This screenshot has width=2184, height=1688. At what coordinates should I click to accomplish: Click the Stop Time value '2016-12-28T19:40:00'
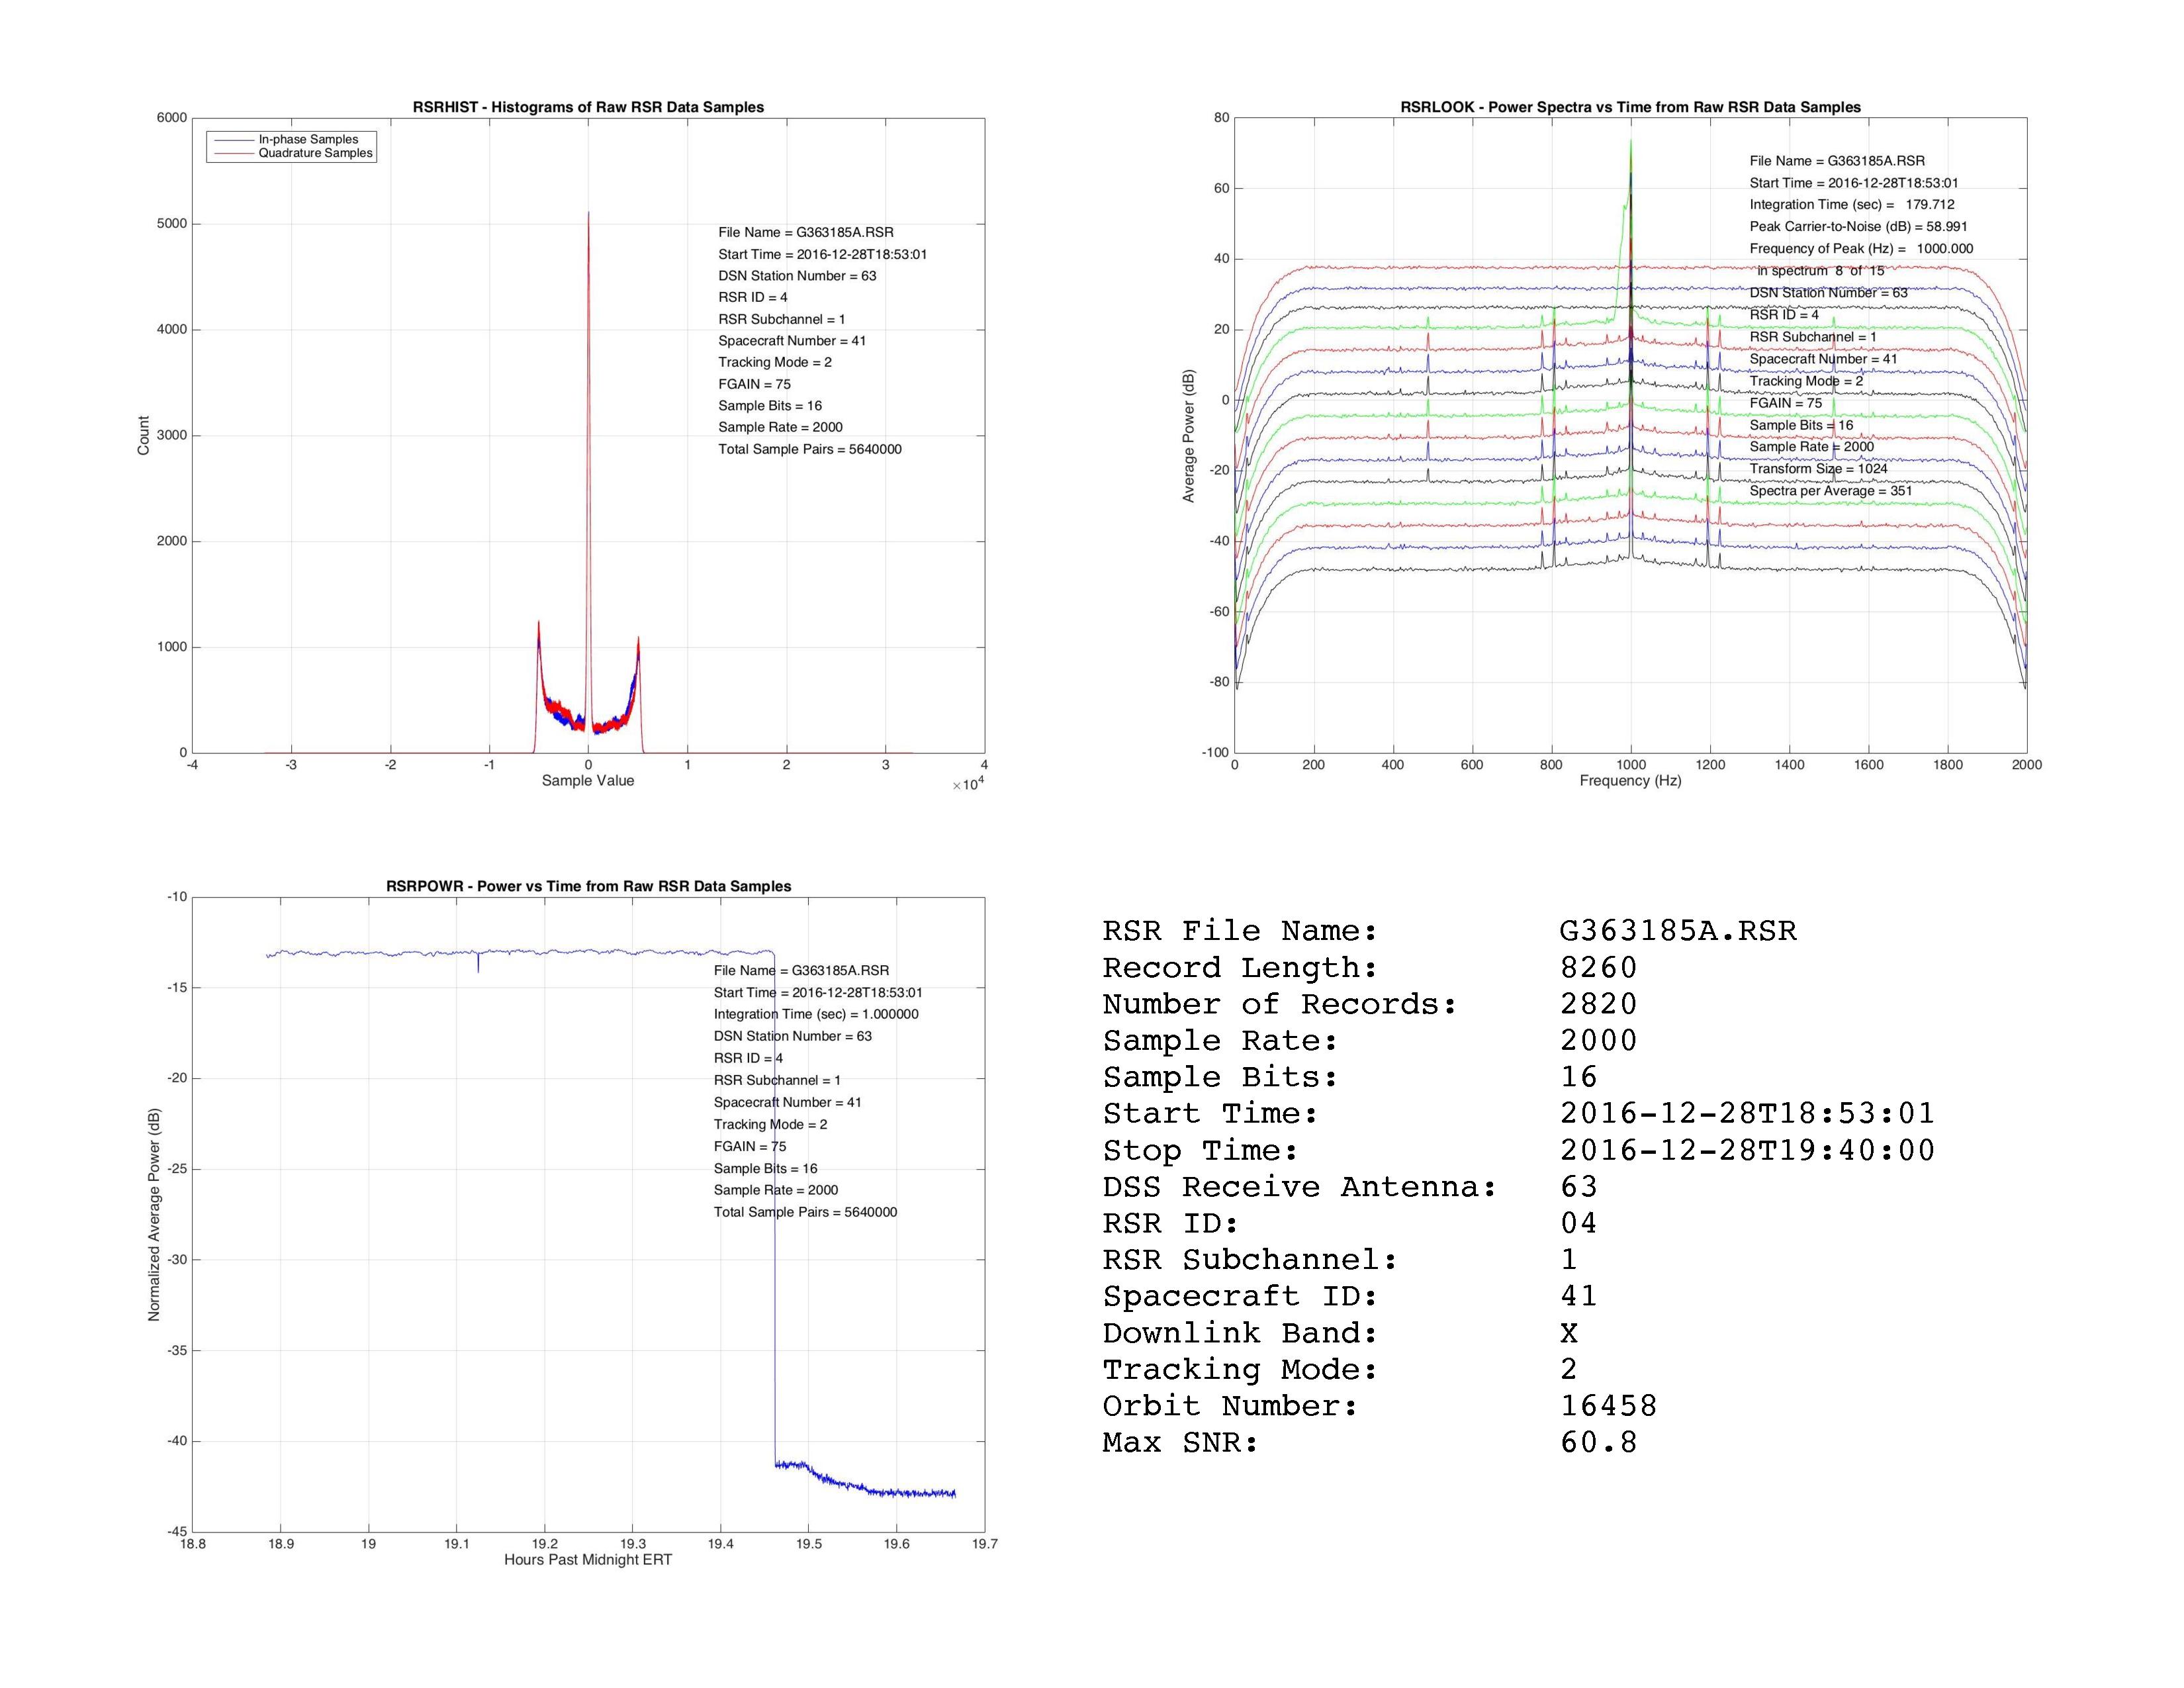pyautogui.click(x=1748, y=1150)
